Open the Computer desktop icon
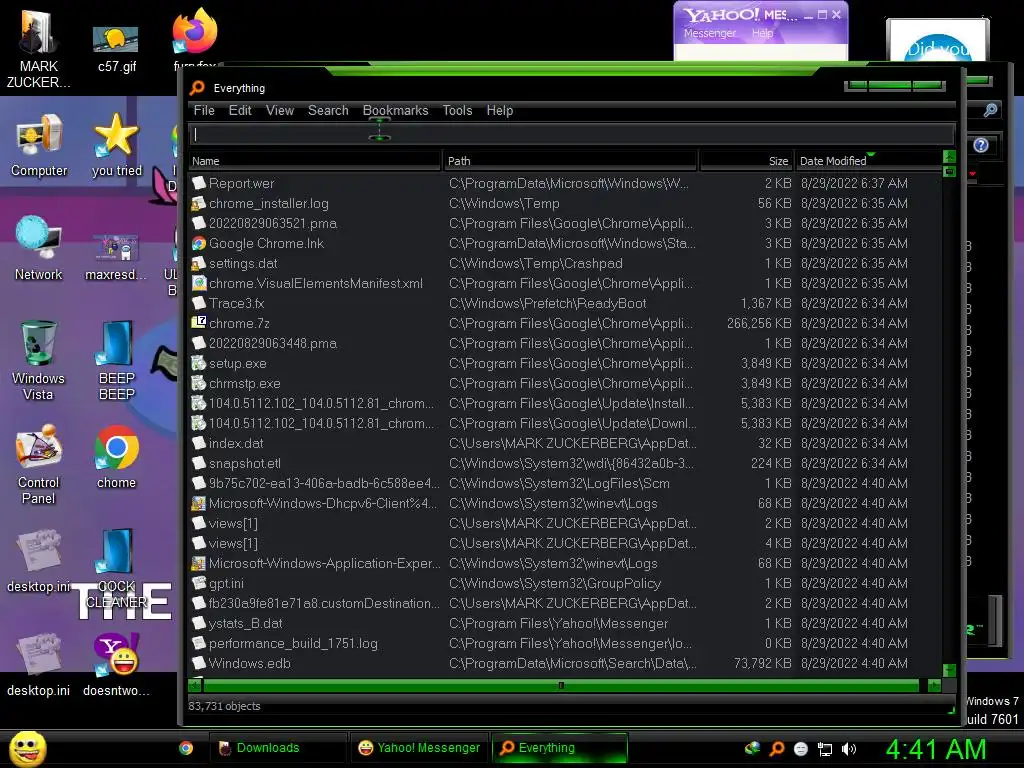 coord(39,145)
